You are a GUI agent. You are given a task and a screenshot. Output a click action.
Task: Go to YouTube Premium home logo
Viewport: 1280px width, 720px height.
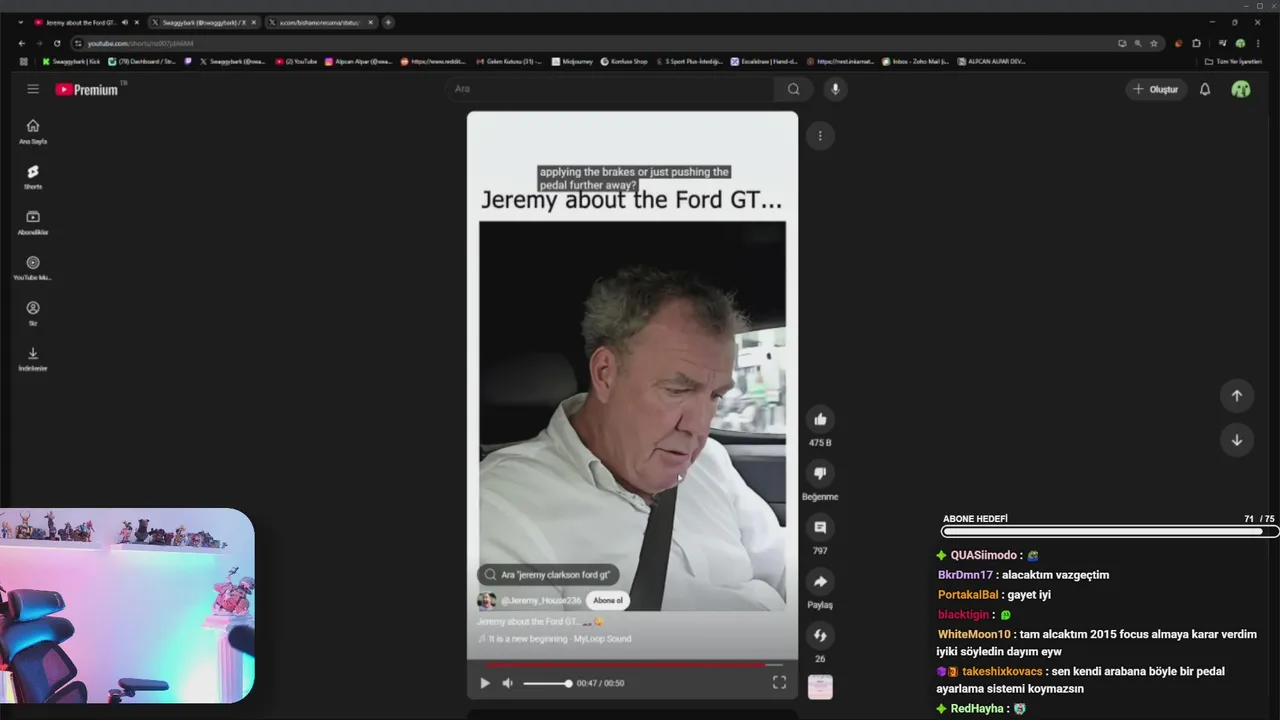(87, 89)
